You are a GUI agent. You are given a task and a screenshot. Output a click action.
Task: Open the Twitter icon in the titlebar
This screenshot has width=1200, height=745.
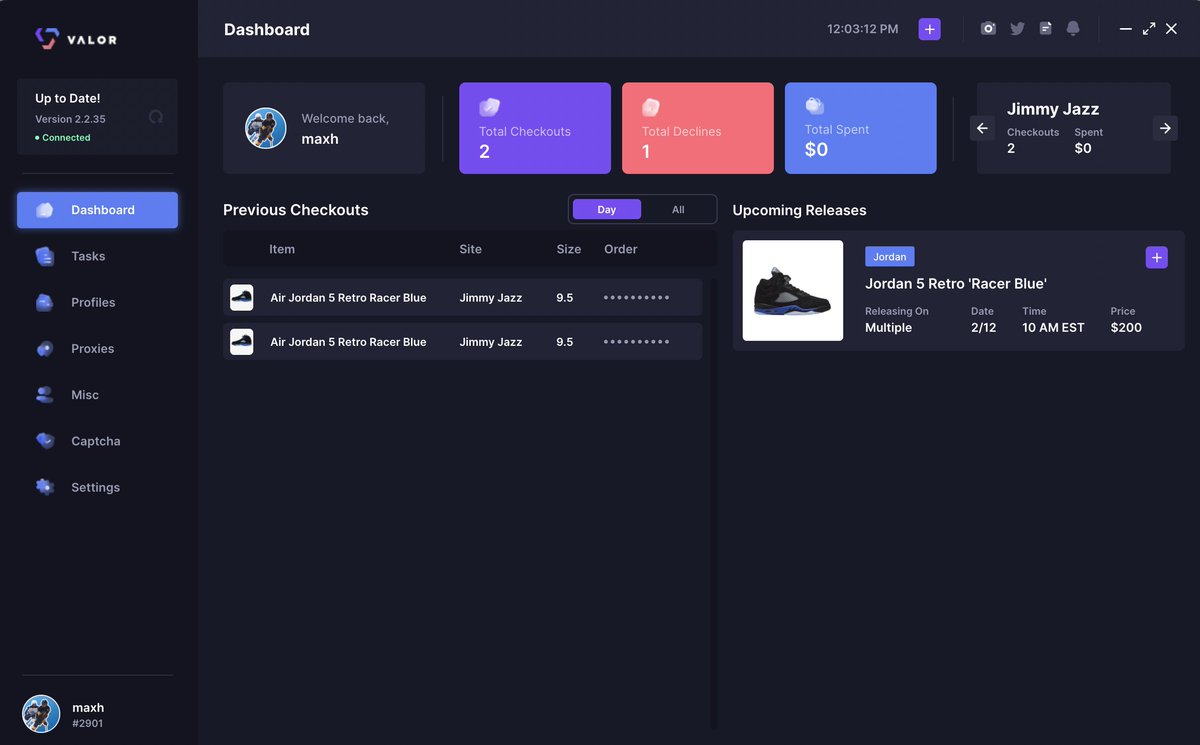(1017, 28)
